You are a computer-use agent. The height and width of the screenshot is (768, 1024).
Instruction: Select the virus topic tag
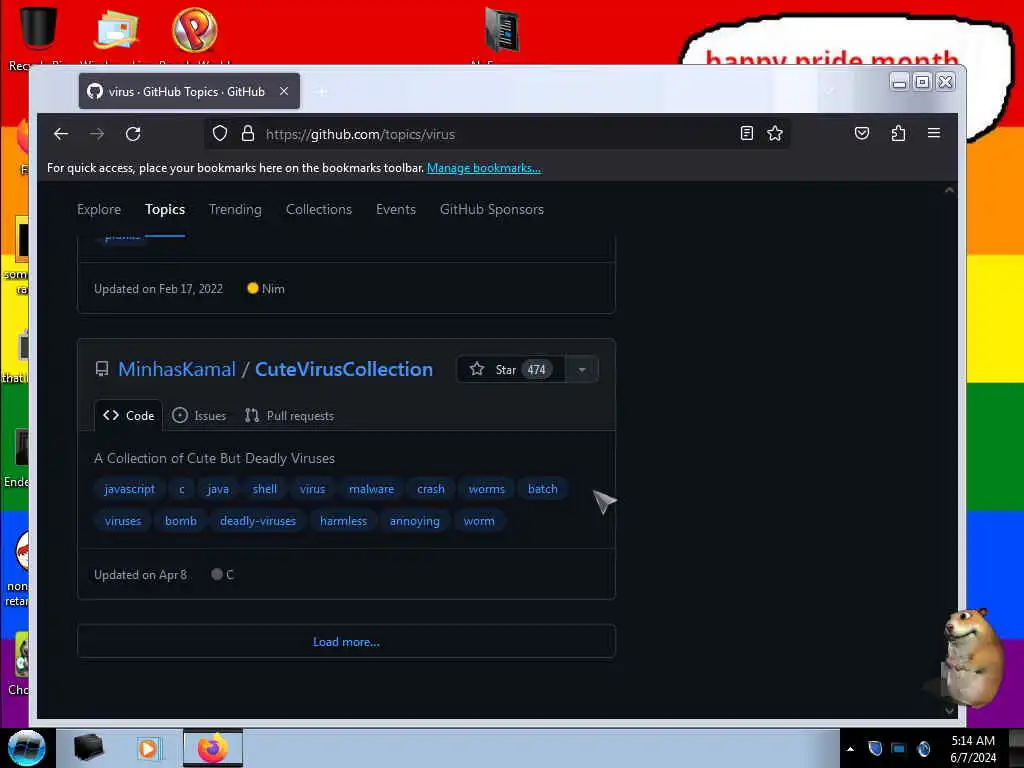pos(312,489)
